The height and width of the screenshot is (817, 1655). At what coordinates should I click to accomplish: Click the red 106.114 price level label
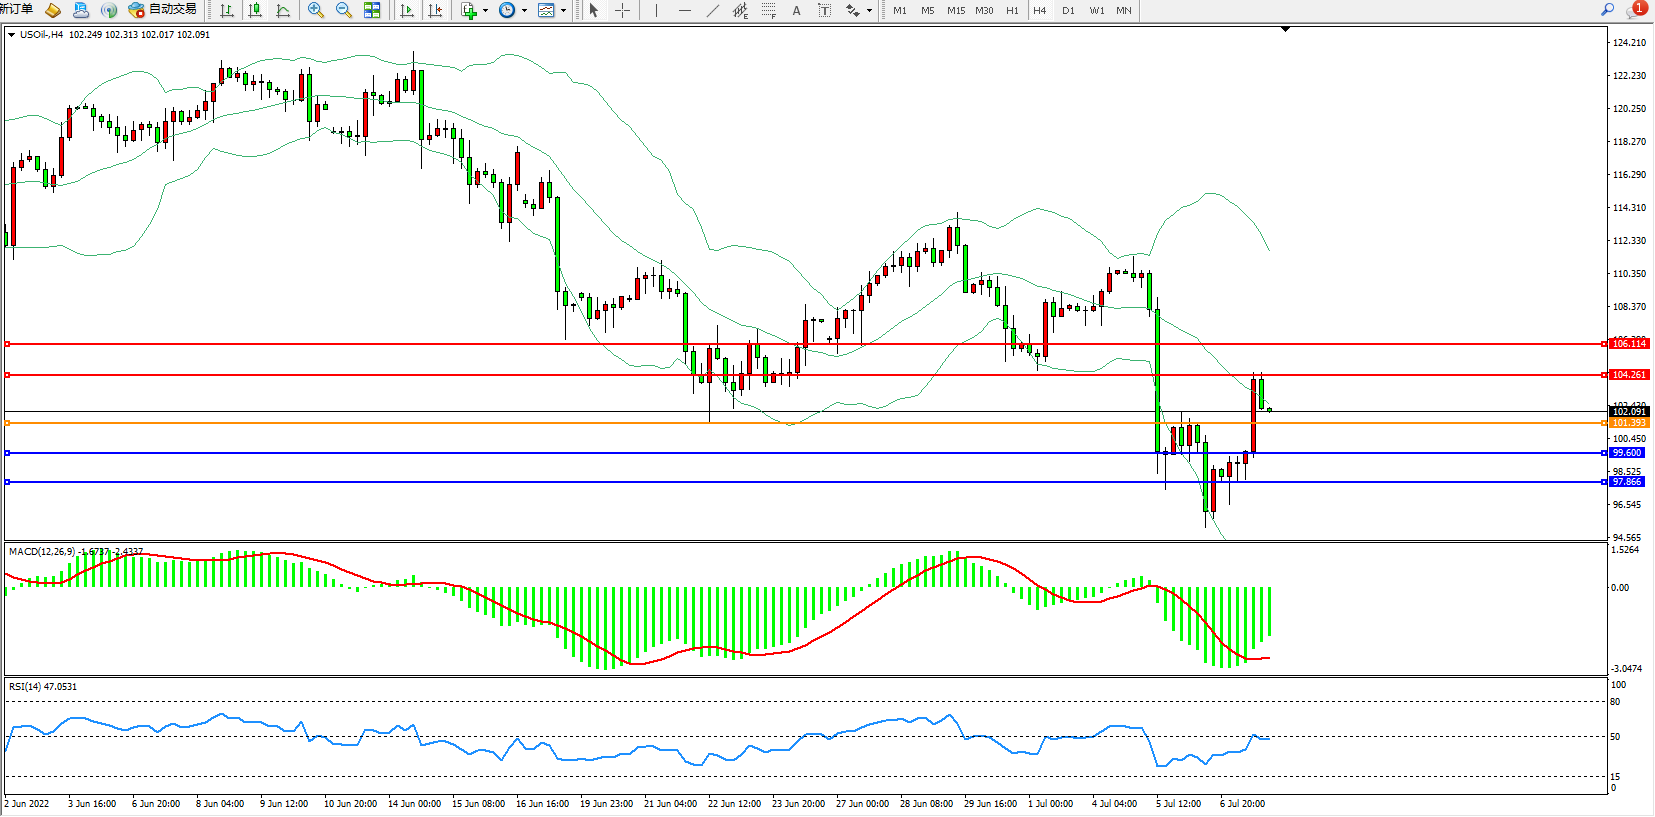point(1629,344)
